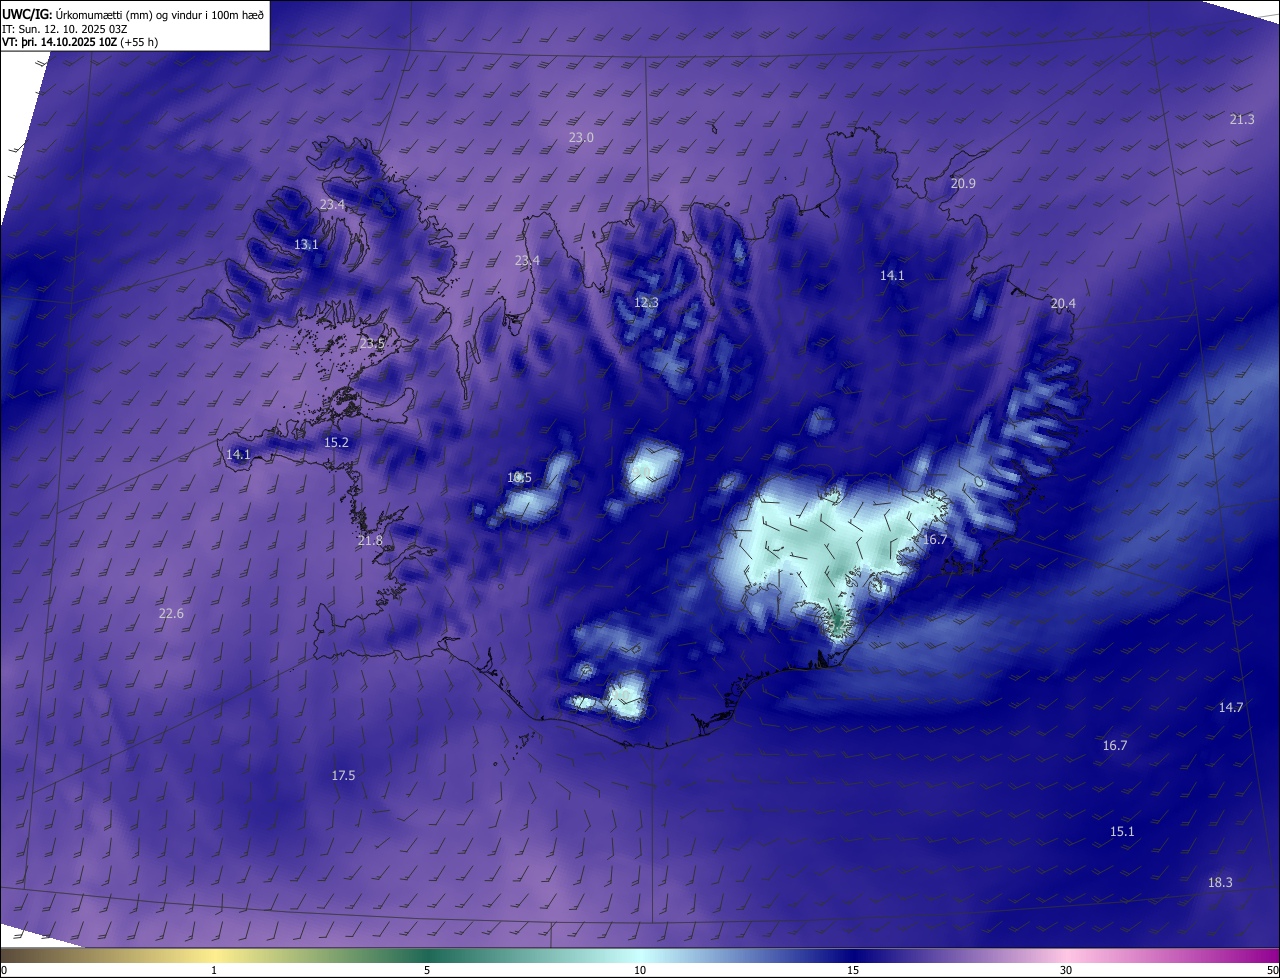This screenshot has height=978, width=1280.
Task: Click the 16.7 label above the 15.1 value
Action: point(1115,745)
